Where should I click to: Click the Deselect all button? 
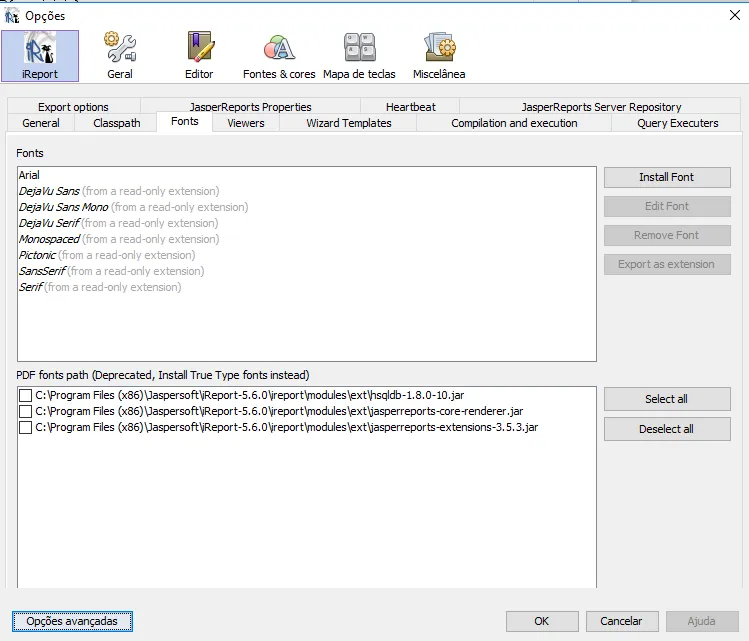pos(667,429)
